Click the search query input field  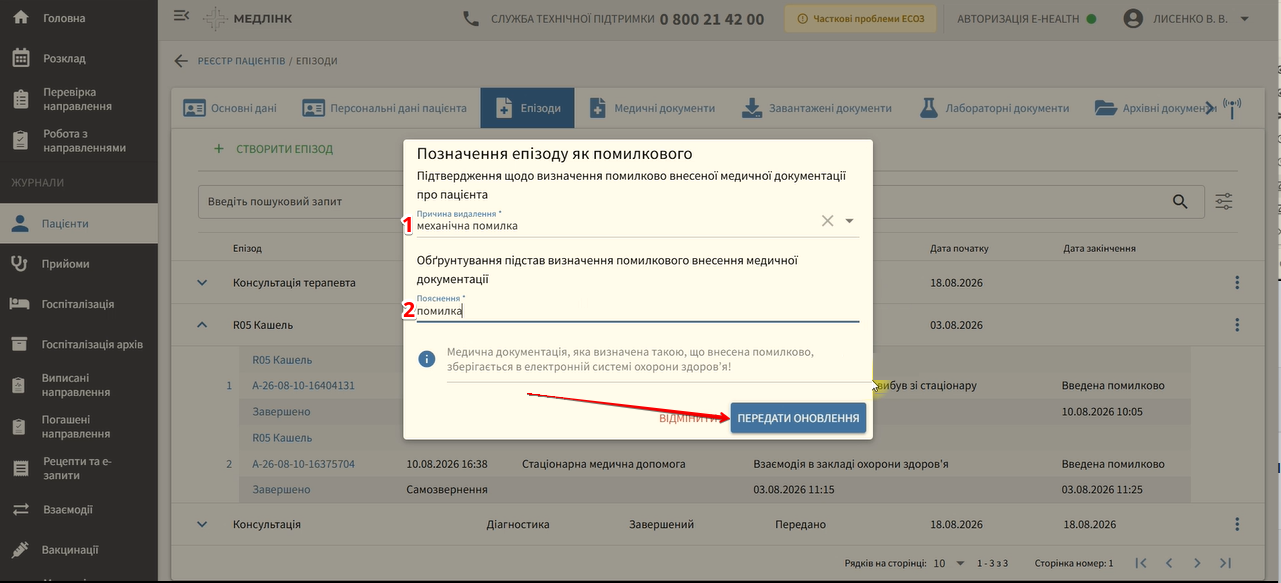click(680, 201)
